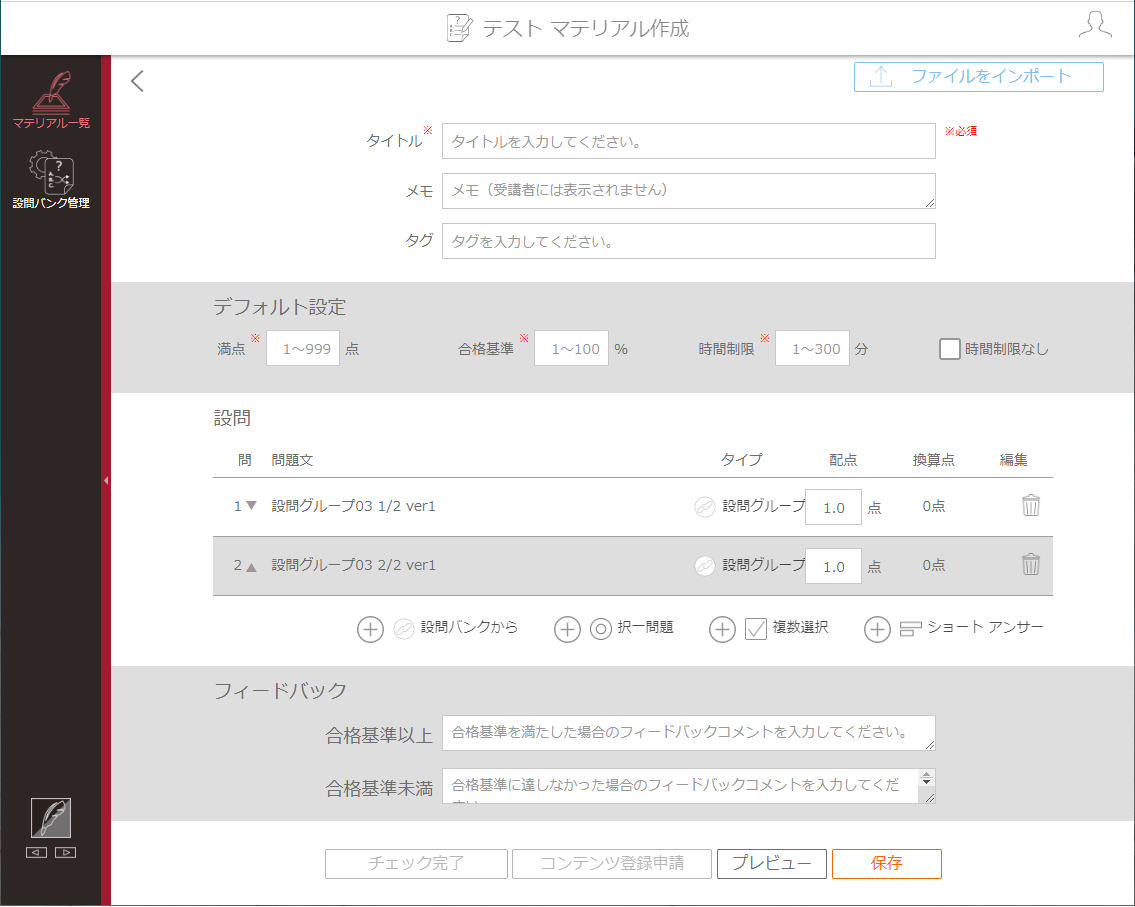The height and width of the screenshot is (907, 1135).
Task: Step up the 合格基準未満 text area scroll arrow
Action: (927, 775)
